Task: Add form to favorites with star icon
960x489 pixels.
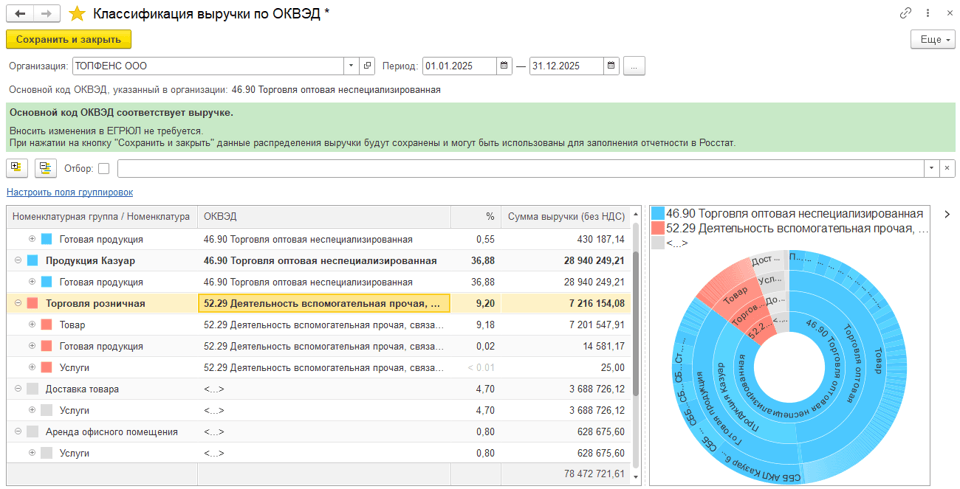Action: point(77,14)
